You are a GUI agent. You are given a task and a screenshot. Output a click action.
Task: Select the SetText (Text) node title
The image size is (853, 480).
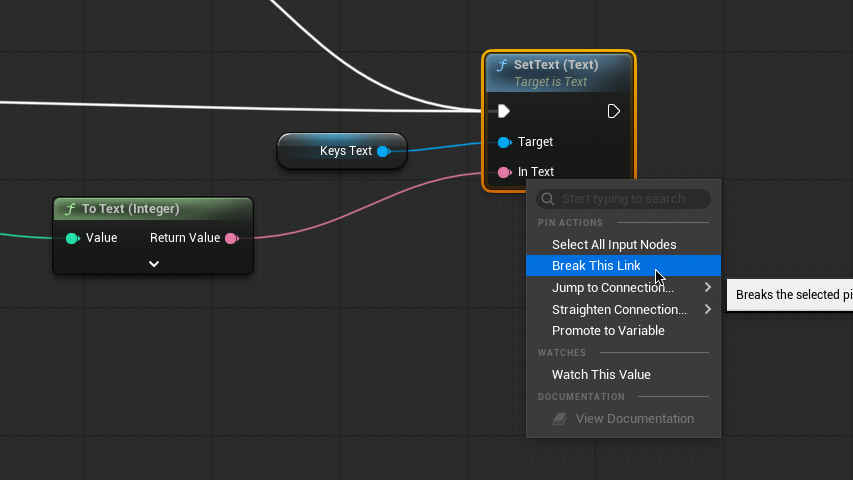pos(556,65)
